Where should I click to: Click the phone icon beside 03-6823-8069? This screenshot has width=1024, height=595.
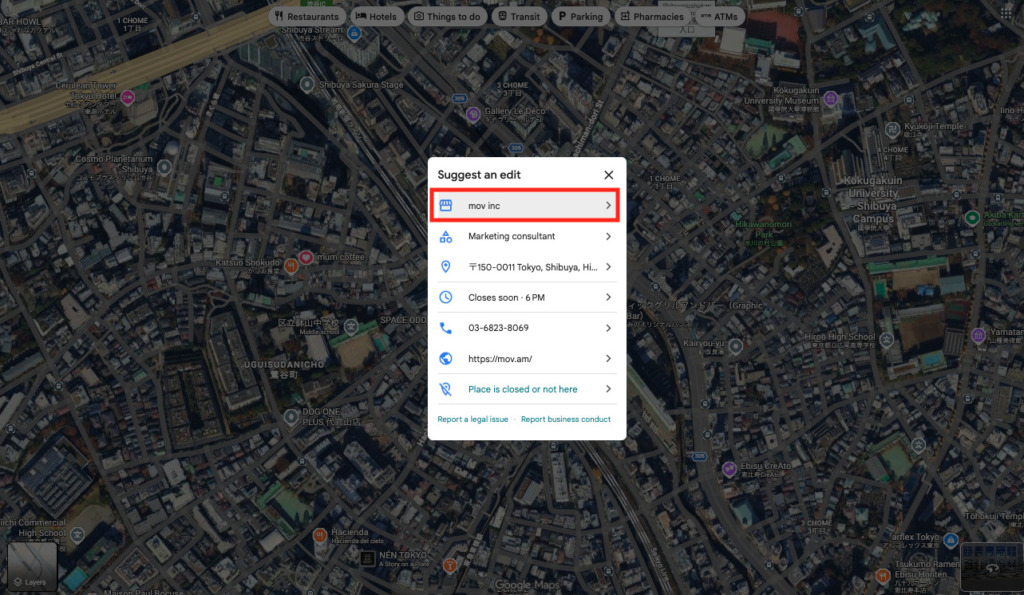coord(446,328)
